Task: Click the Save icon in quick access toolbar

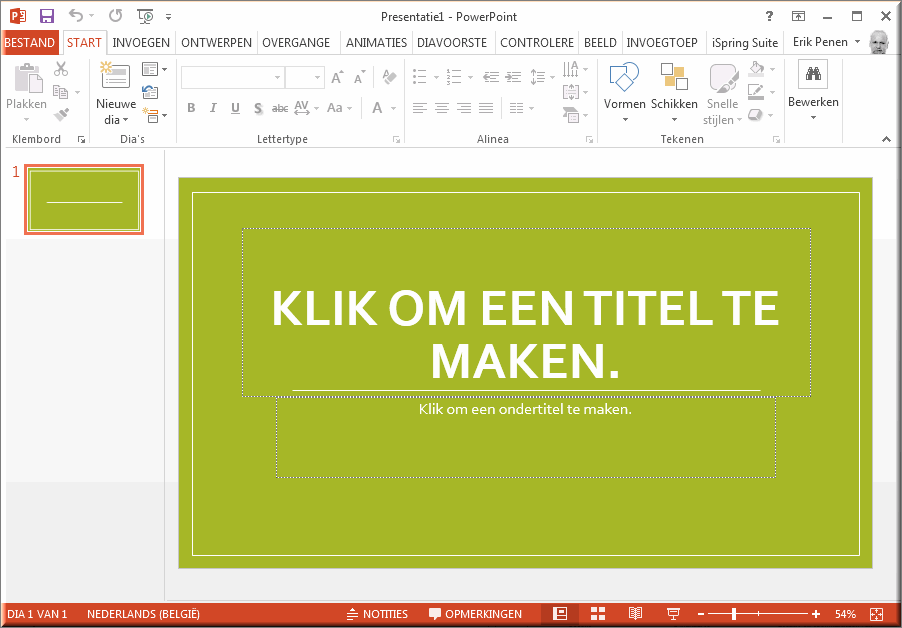Action: 46,16
